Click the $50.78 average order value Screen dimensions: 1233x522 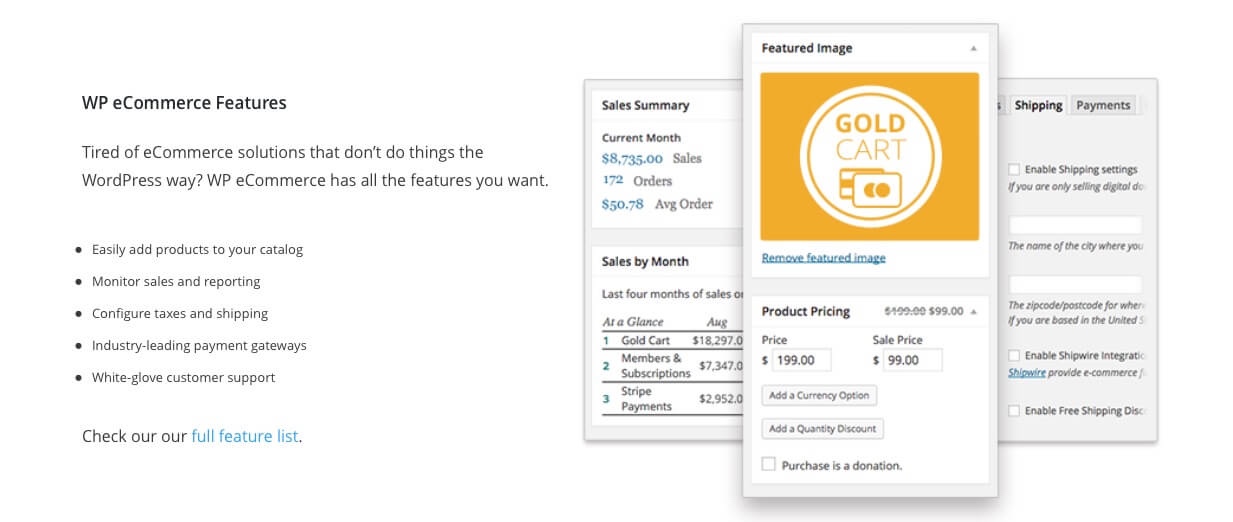pyautogui.click(x=622, y=204)
